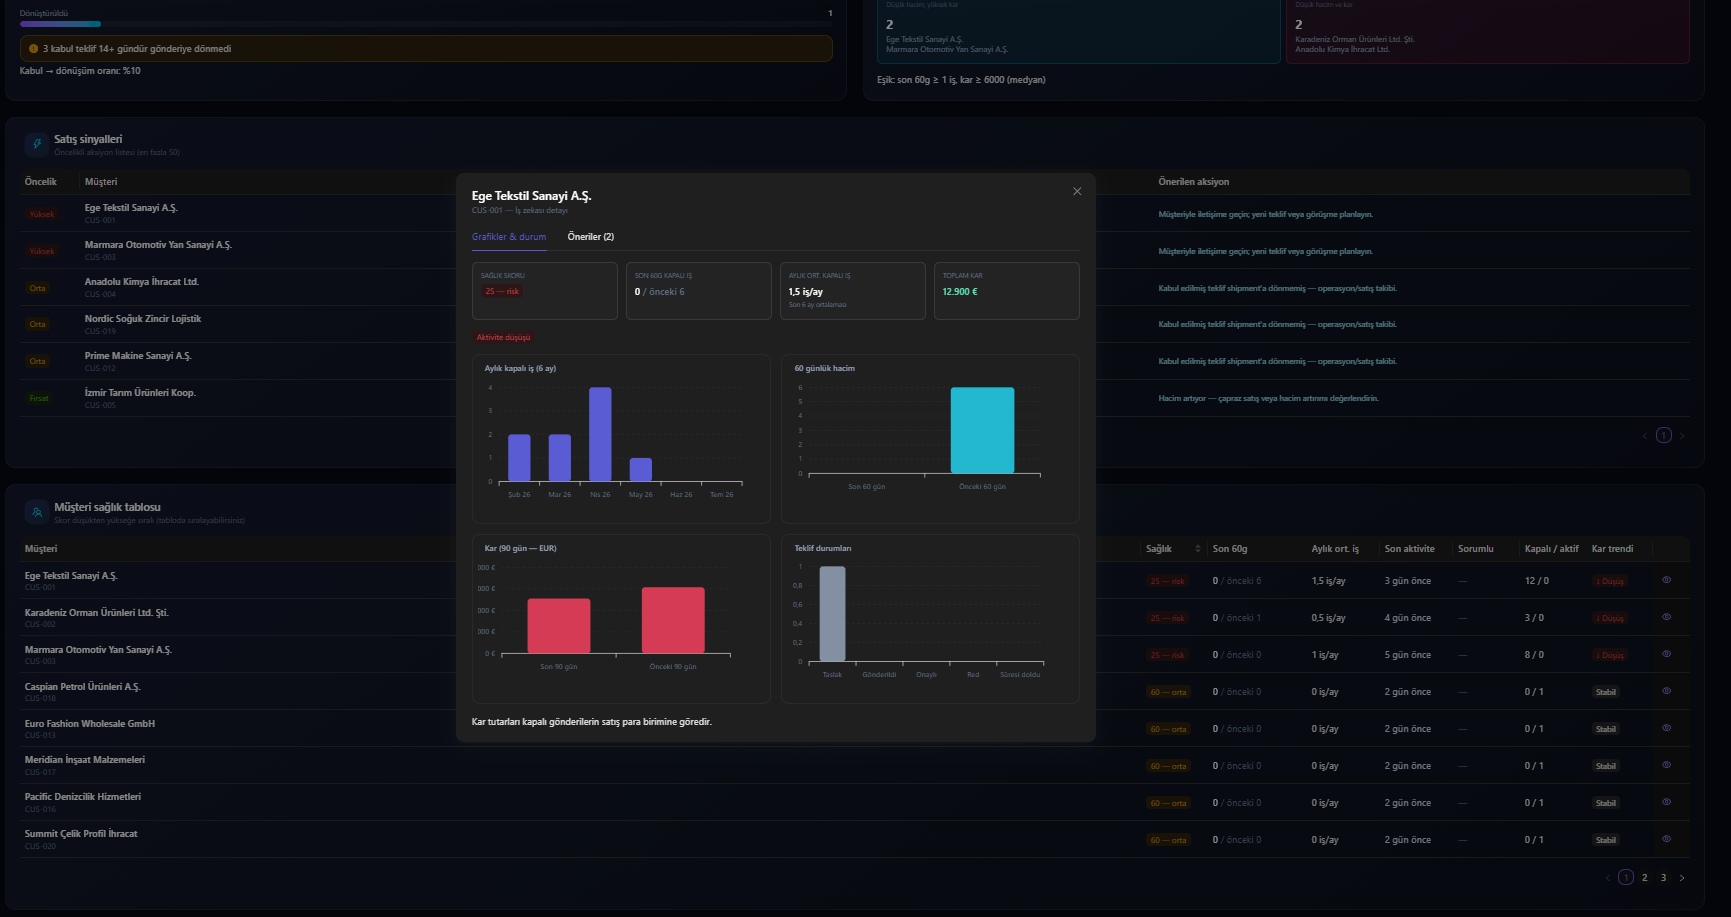
Task: Click the eye icon for Ege Tekstil row
Action: click(1666, 580)
